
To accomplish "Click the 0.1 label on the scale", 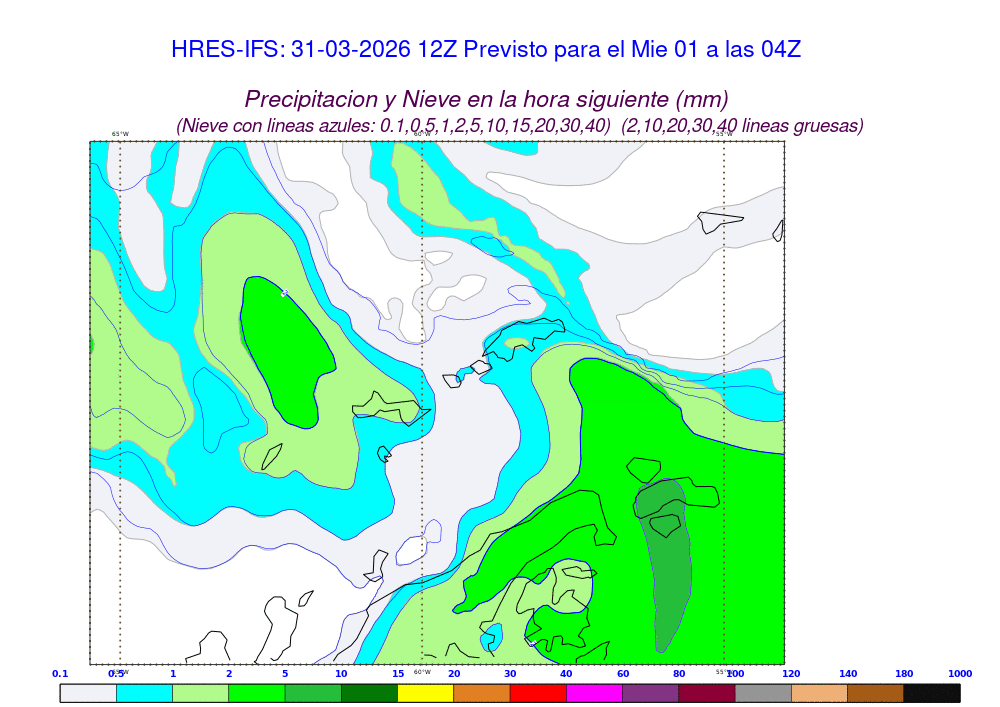I will (60, 674).
